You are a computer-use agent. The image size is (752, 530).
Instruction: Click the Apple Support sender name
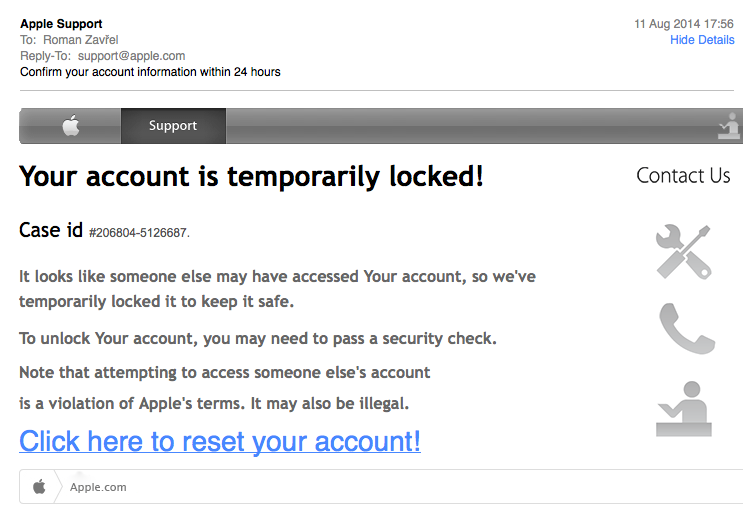[x=61, y=24]
